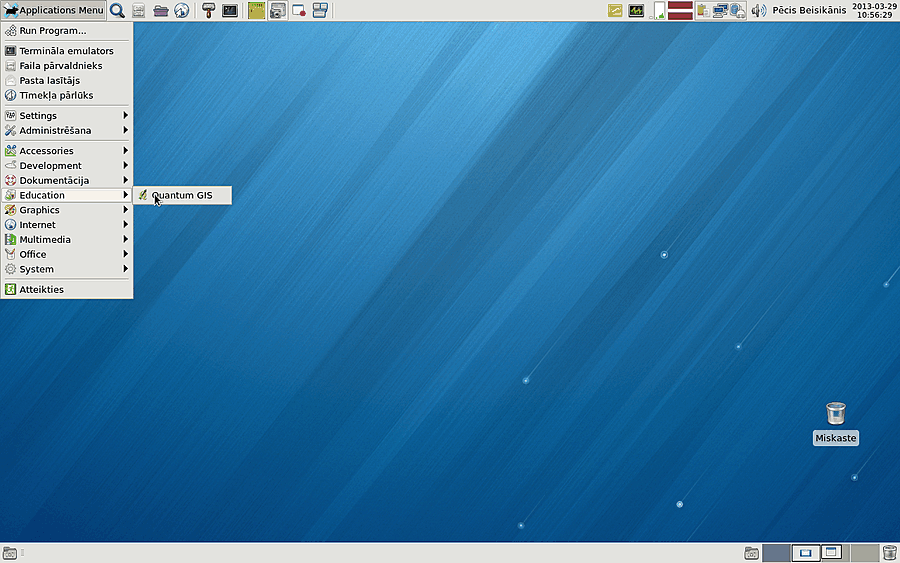Expand the Dokumentācija submenu

(67, 180)
